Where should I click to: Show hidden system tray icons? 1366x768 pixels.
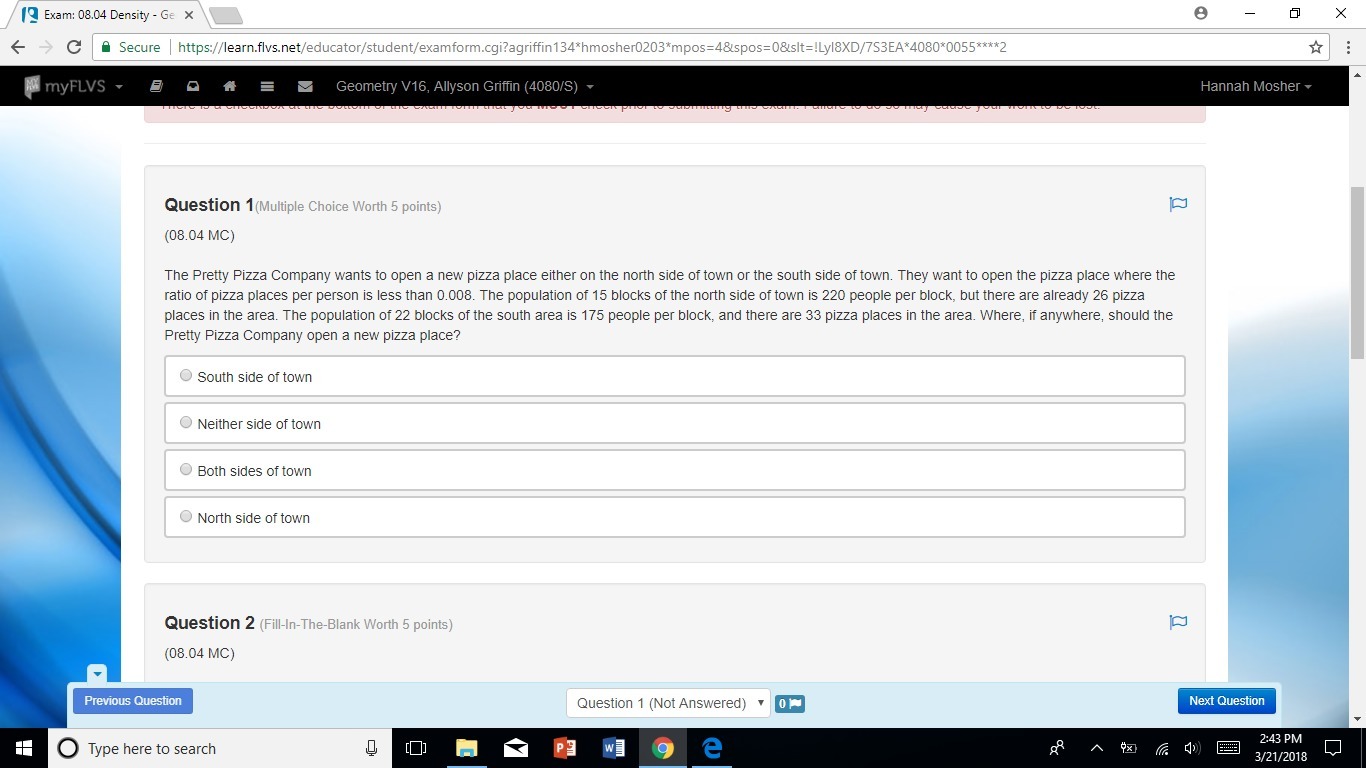pyautogui.click(x=1097, y=748)
